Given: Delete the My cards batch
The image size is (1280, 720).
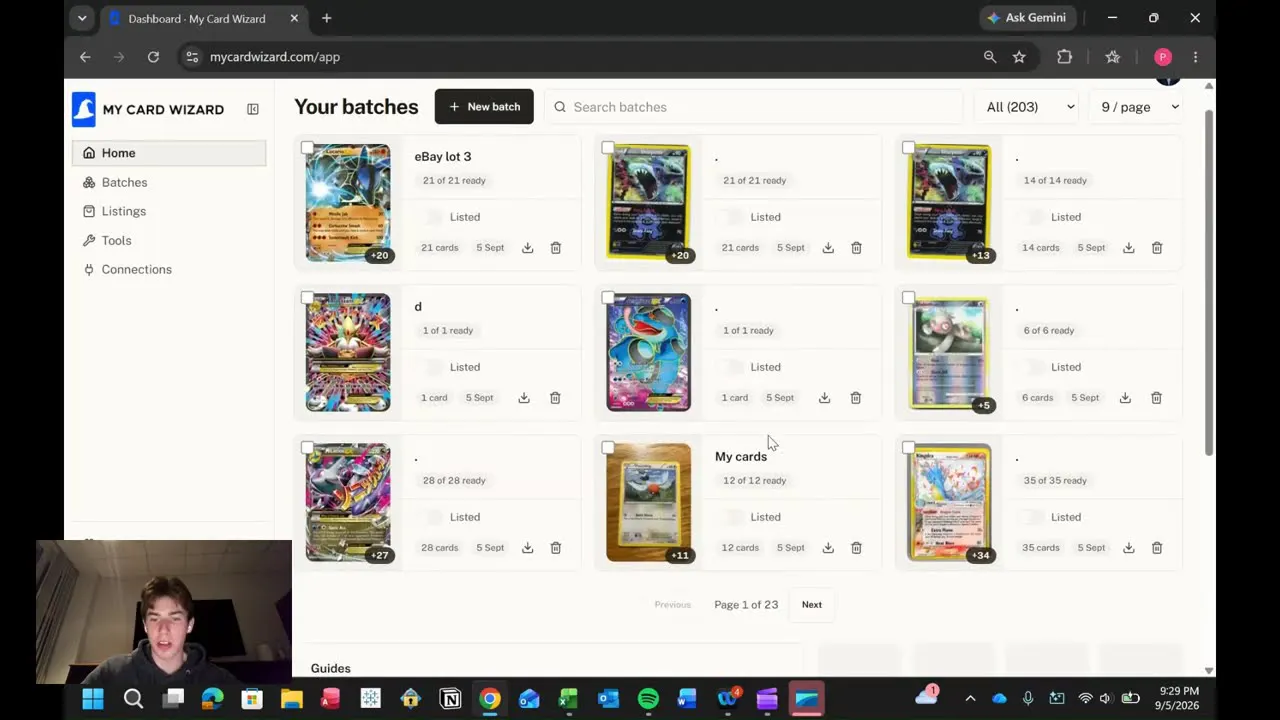Looking at the screenshot, I should [856, 548].
